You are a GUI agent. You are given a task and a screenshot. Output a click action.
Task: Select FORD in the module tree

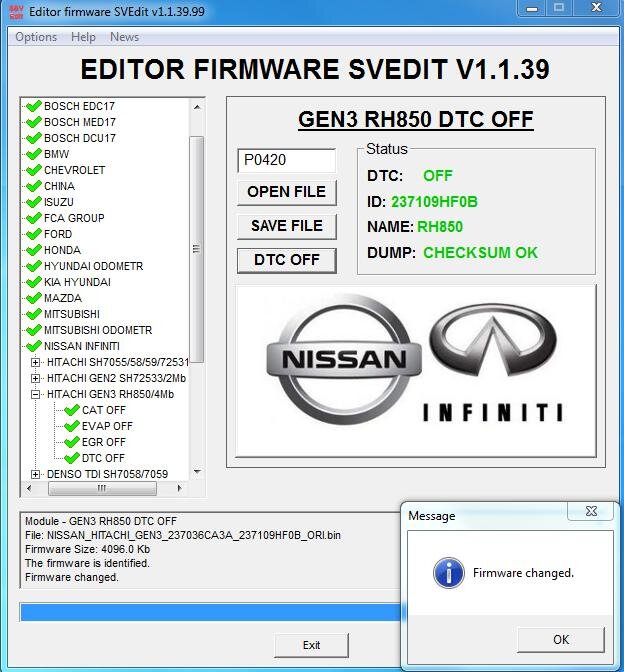click(58, 234)
